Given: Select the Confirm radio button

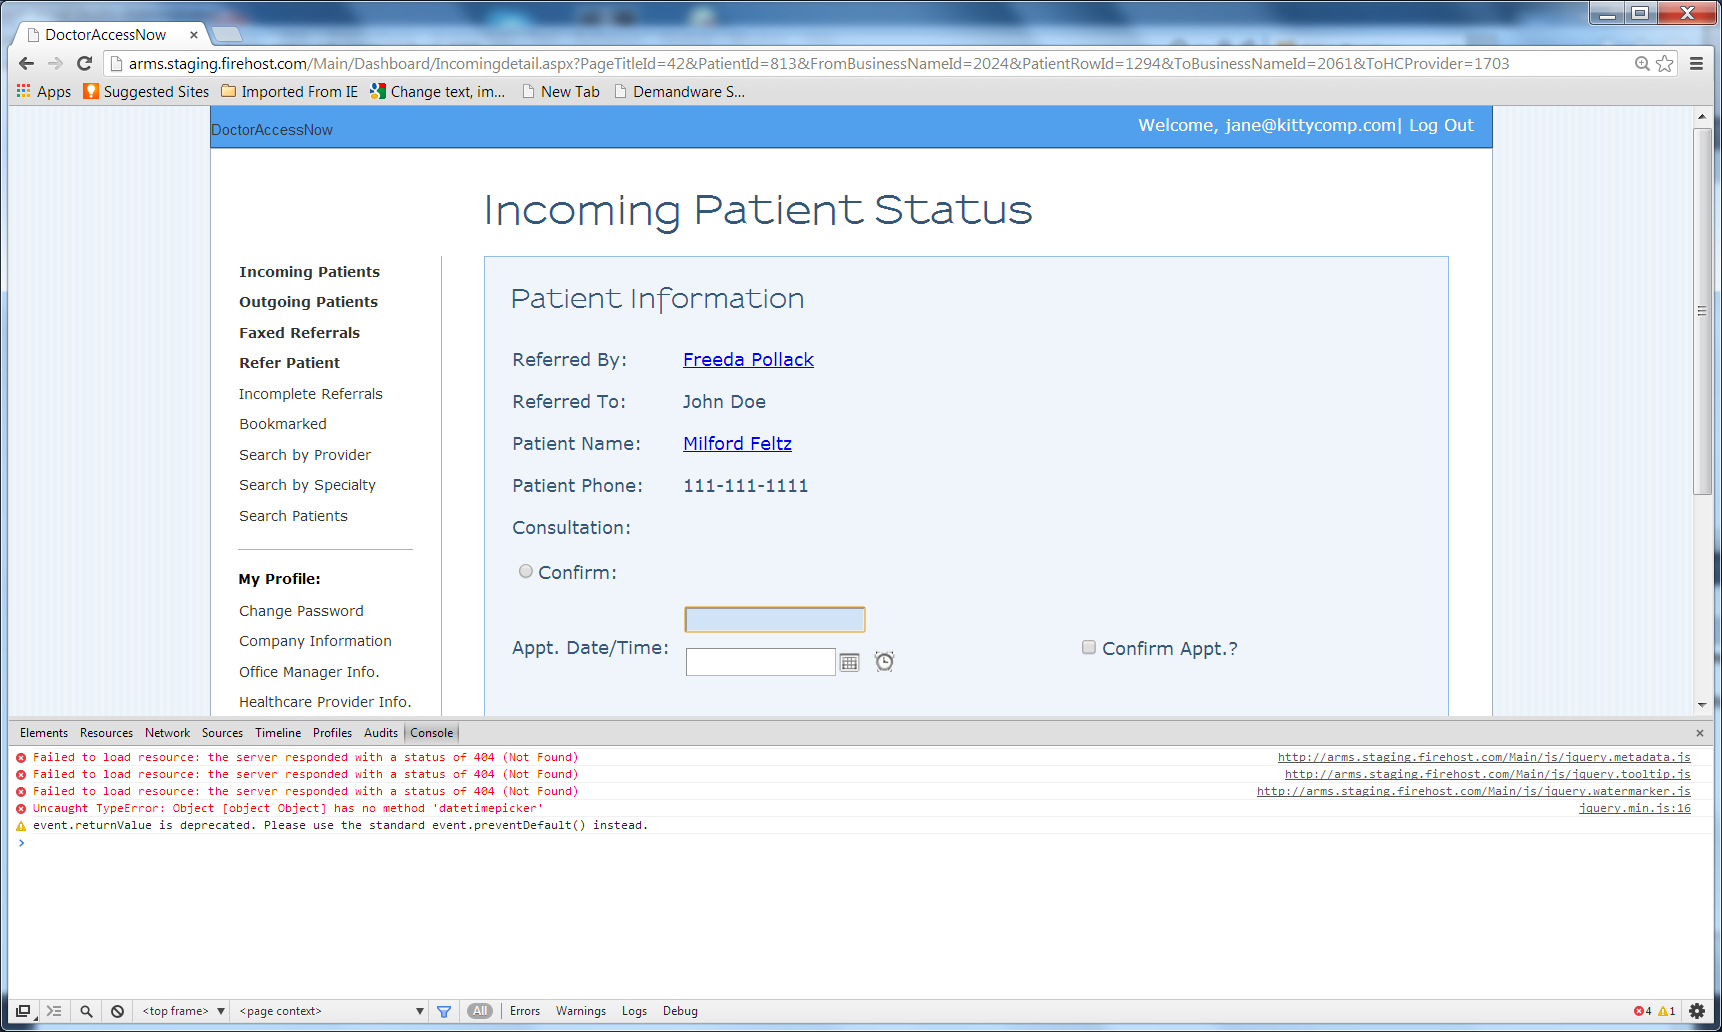Looking at the screenshot, I should coord(525,571).
